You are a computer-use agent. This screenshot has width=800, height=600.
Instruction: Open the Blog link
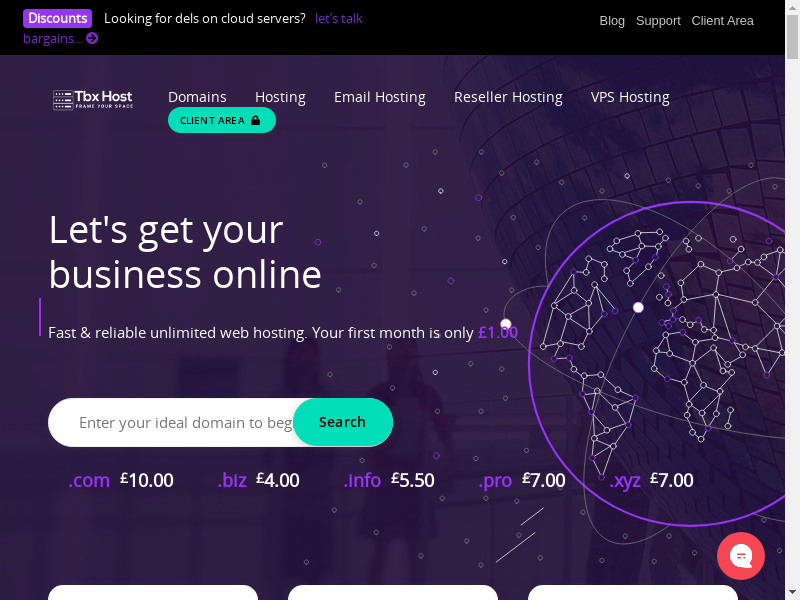pyautogui.click(x=612, y=21)
